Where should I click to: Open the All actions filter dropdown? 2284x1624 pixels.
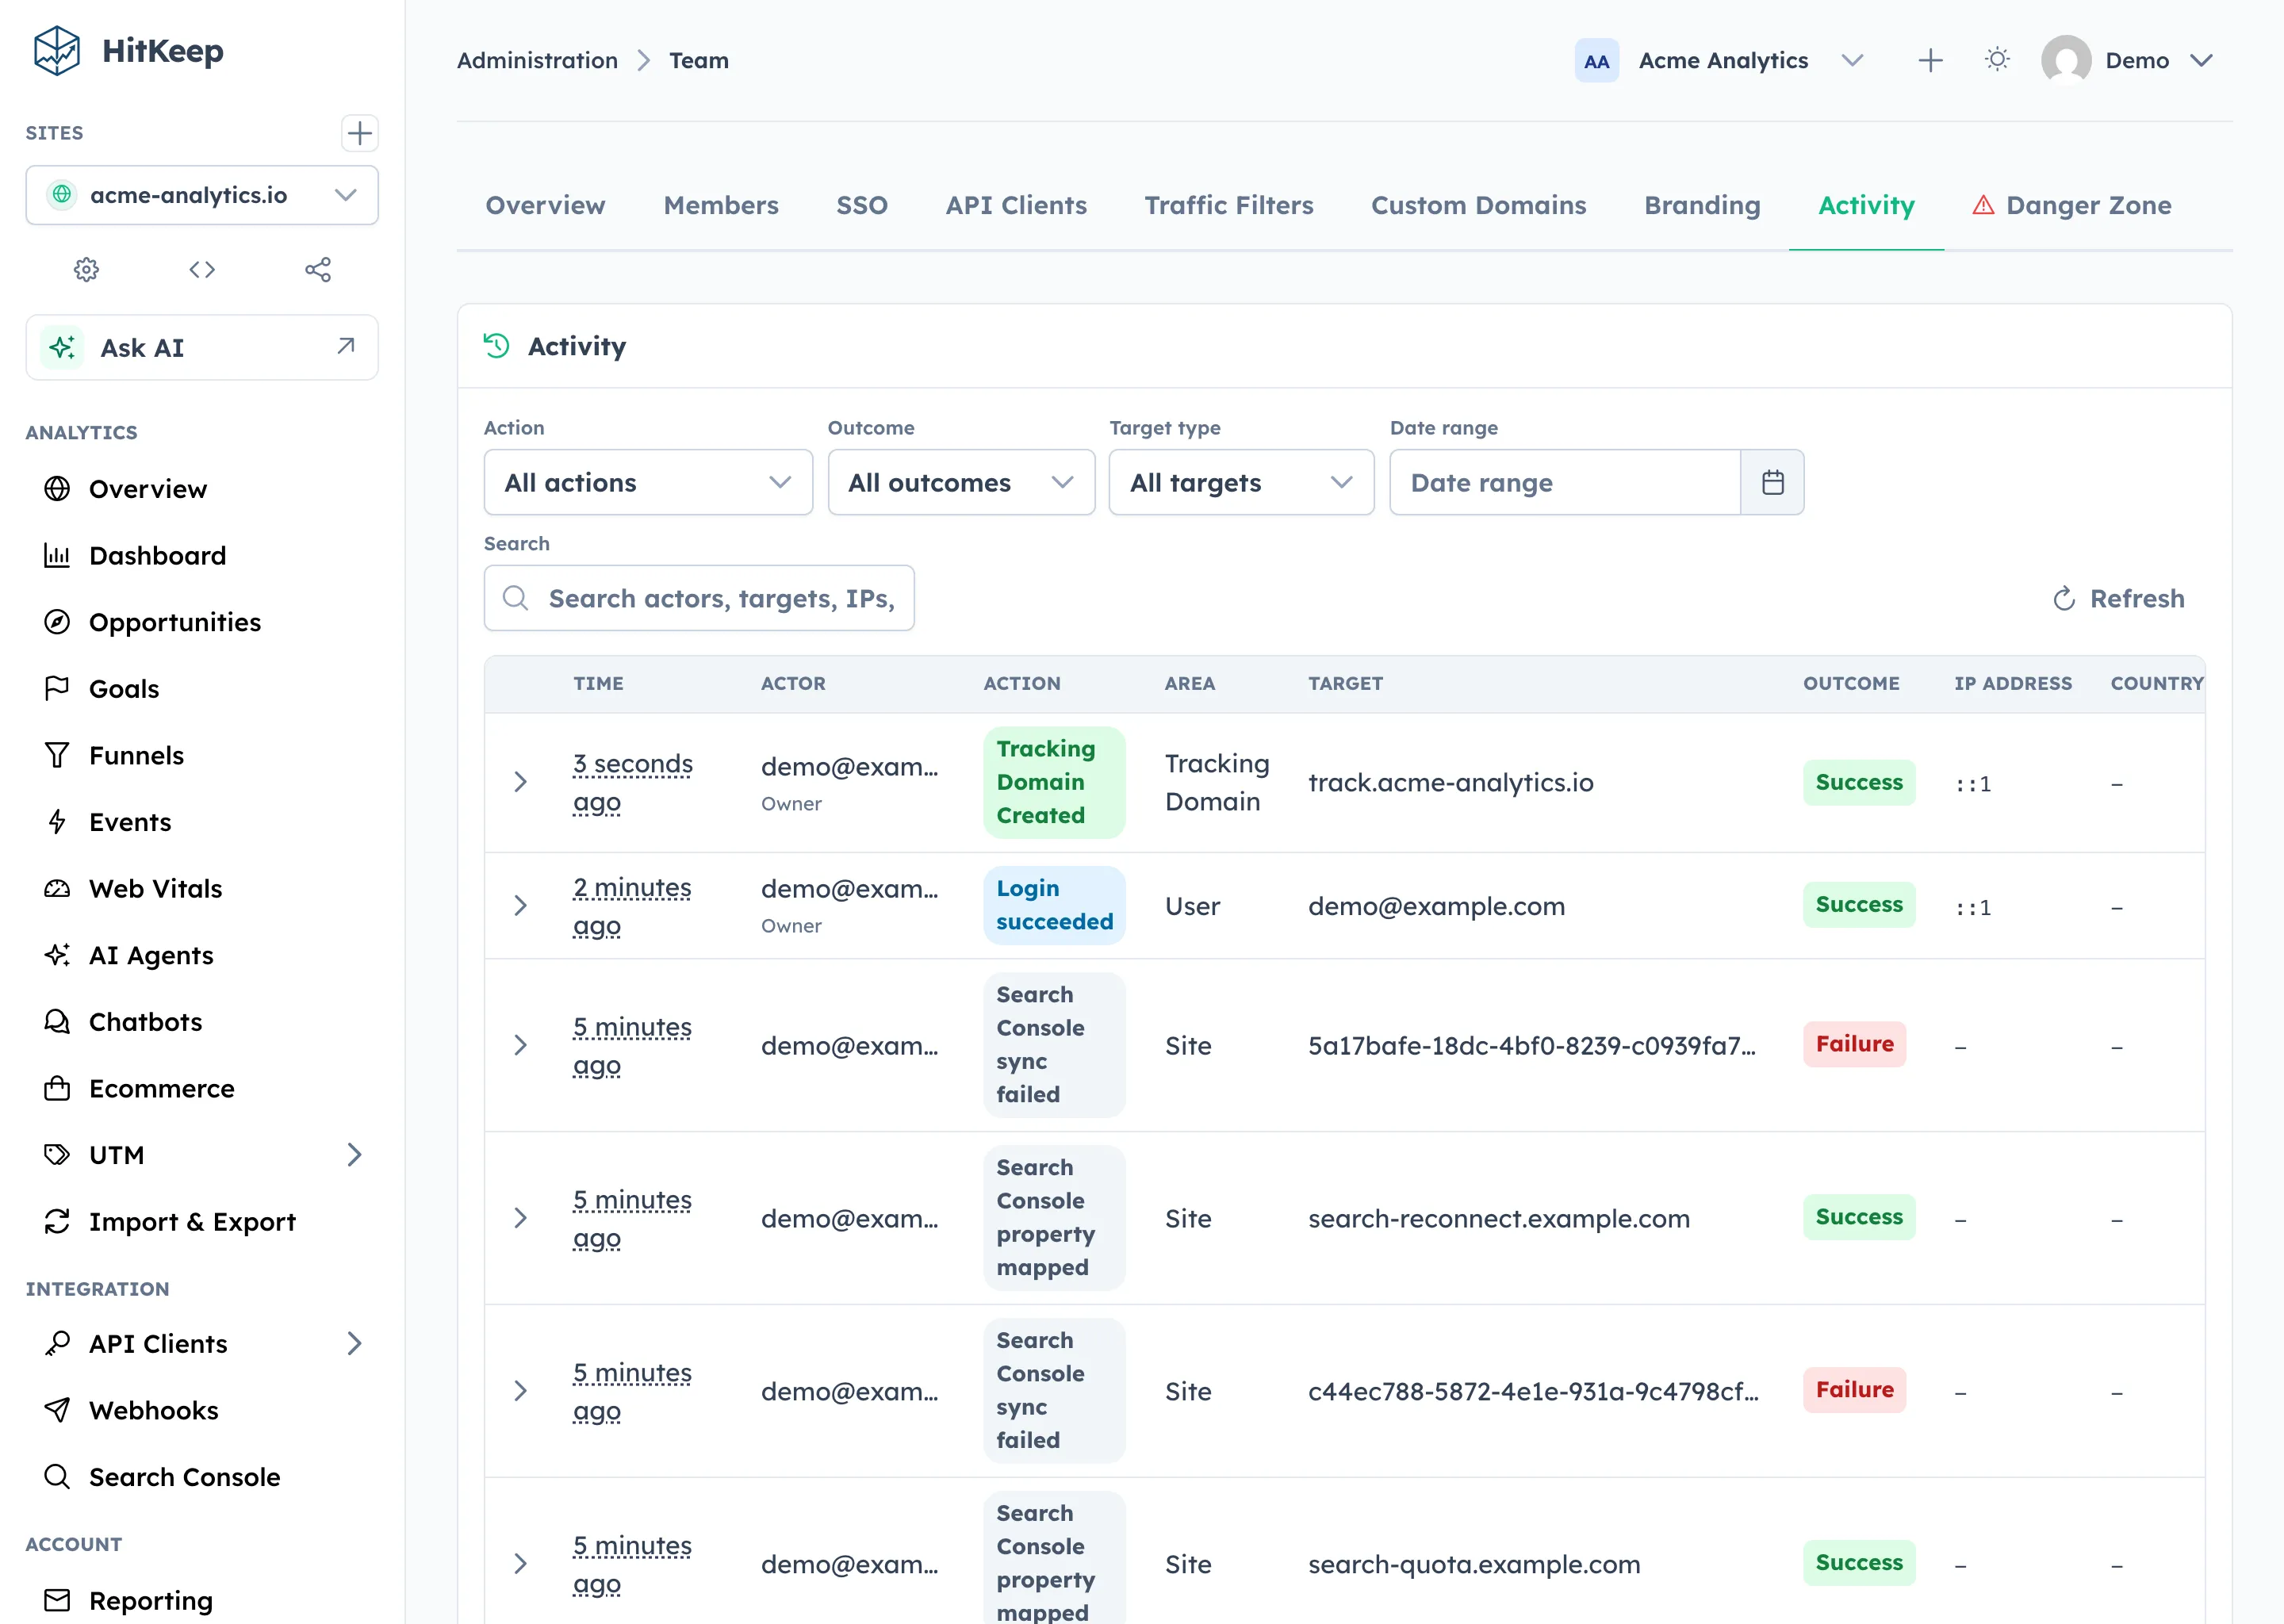pos(648,482)
